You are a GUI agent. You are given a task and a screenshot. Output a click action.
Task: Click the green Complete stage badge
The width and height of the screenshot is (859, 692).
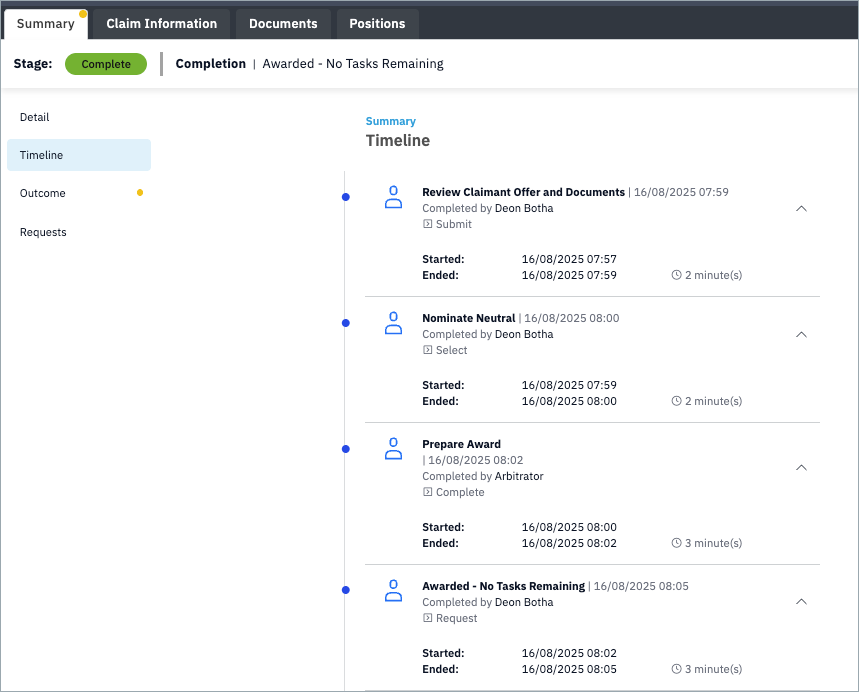pyautogui.click(x=106, y=64)
